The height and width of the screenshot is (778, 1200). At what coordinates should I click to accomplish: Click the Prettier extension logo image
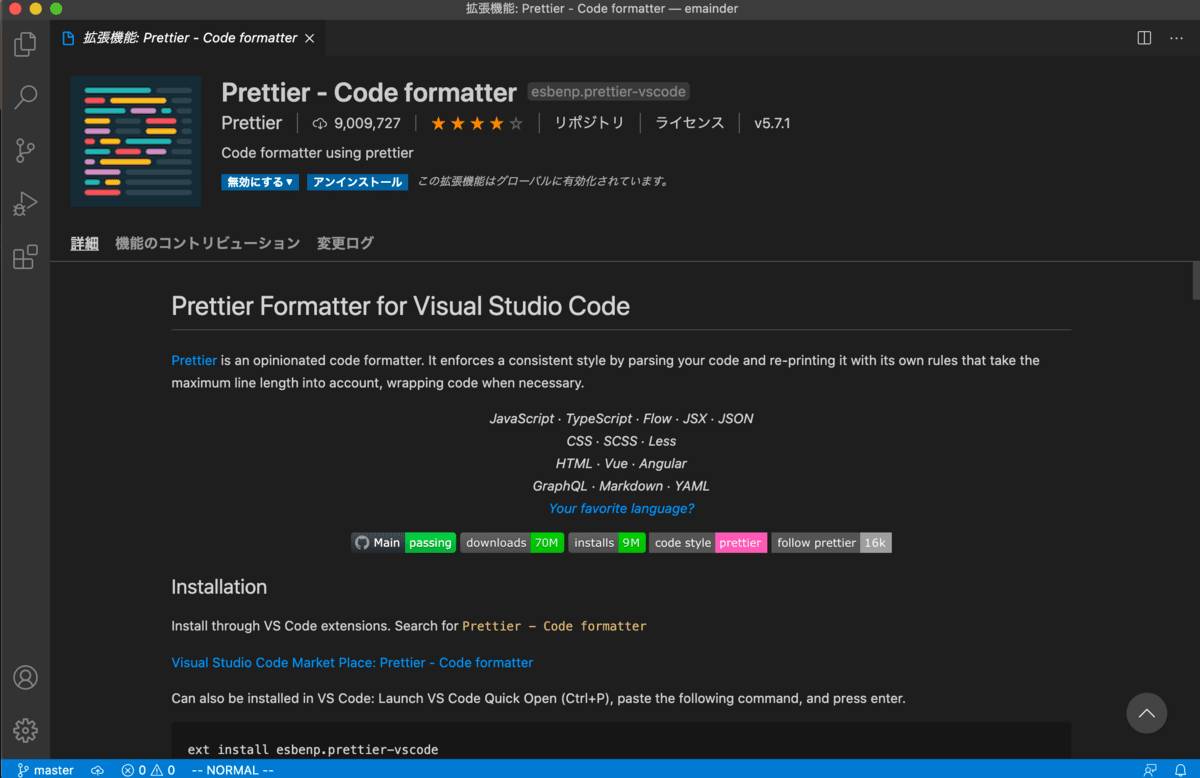[x=136, y=141]
